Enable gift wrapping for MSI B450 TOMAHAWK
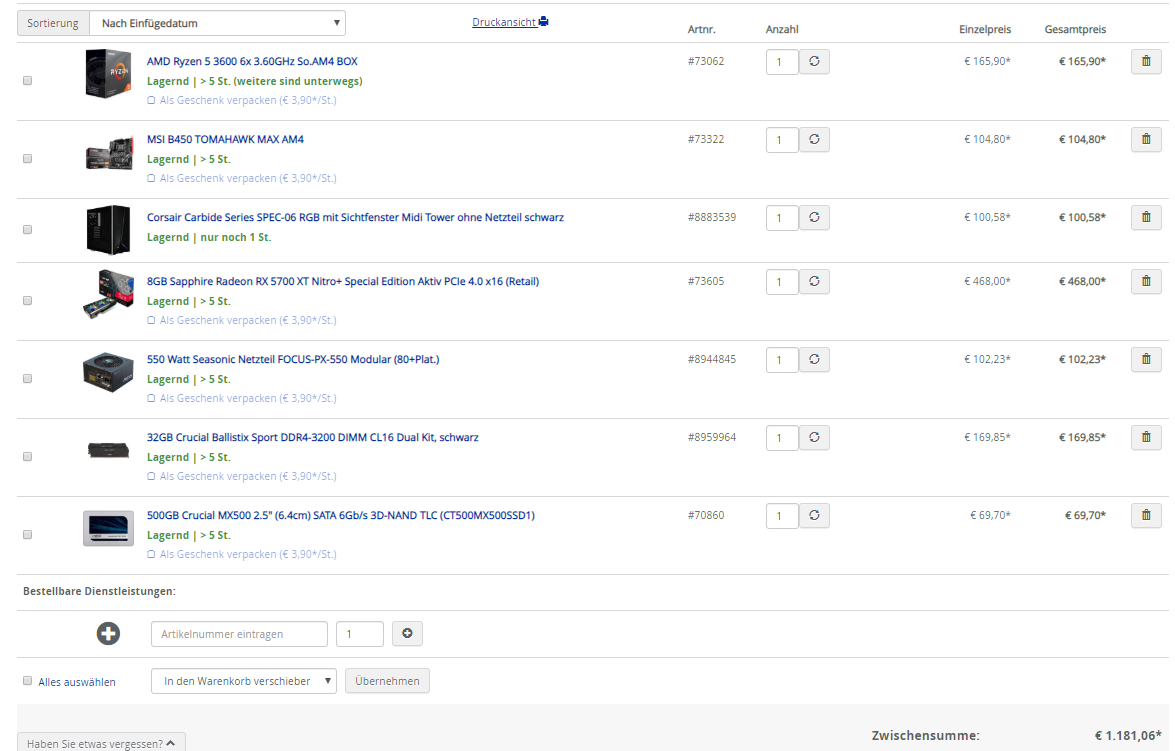 coord(151,178)
